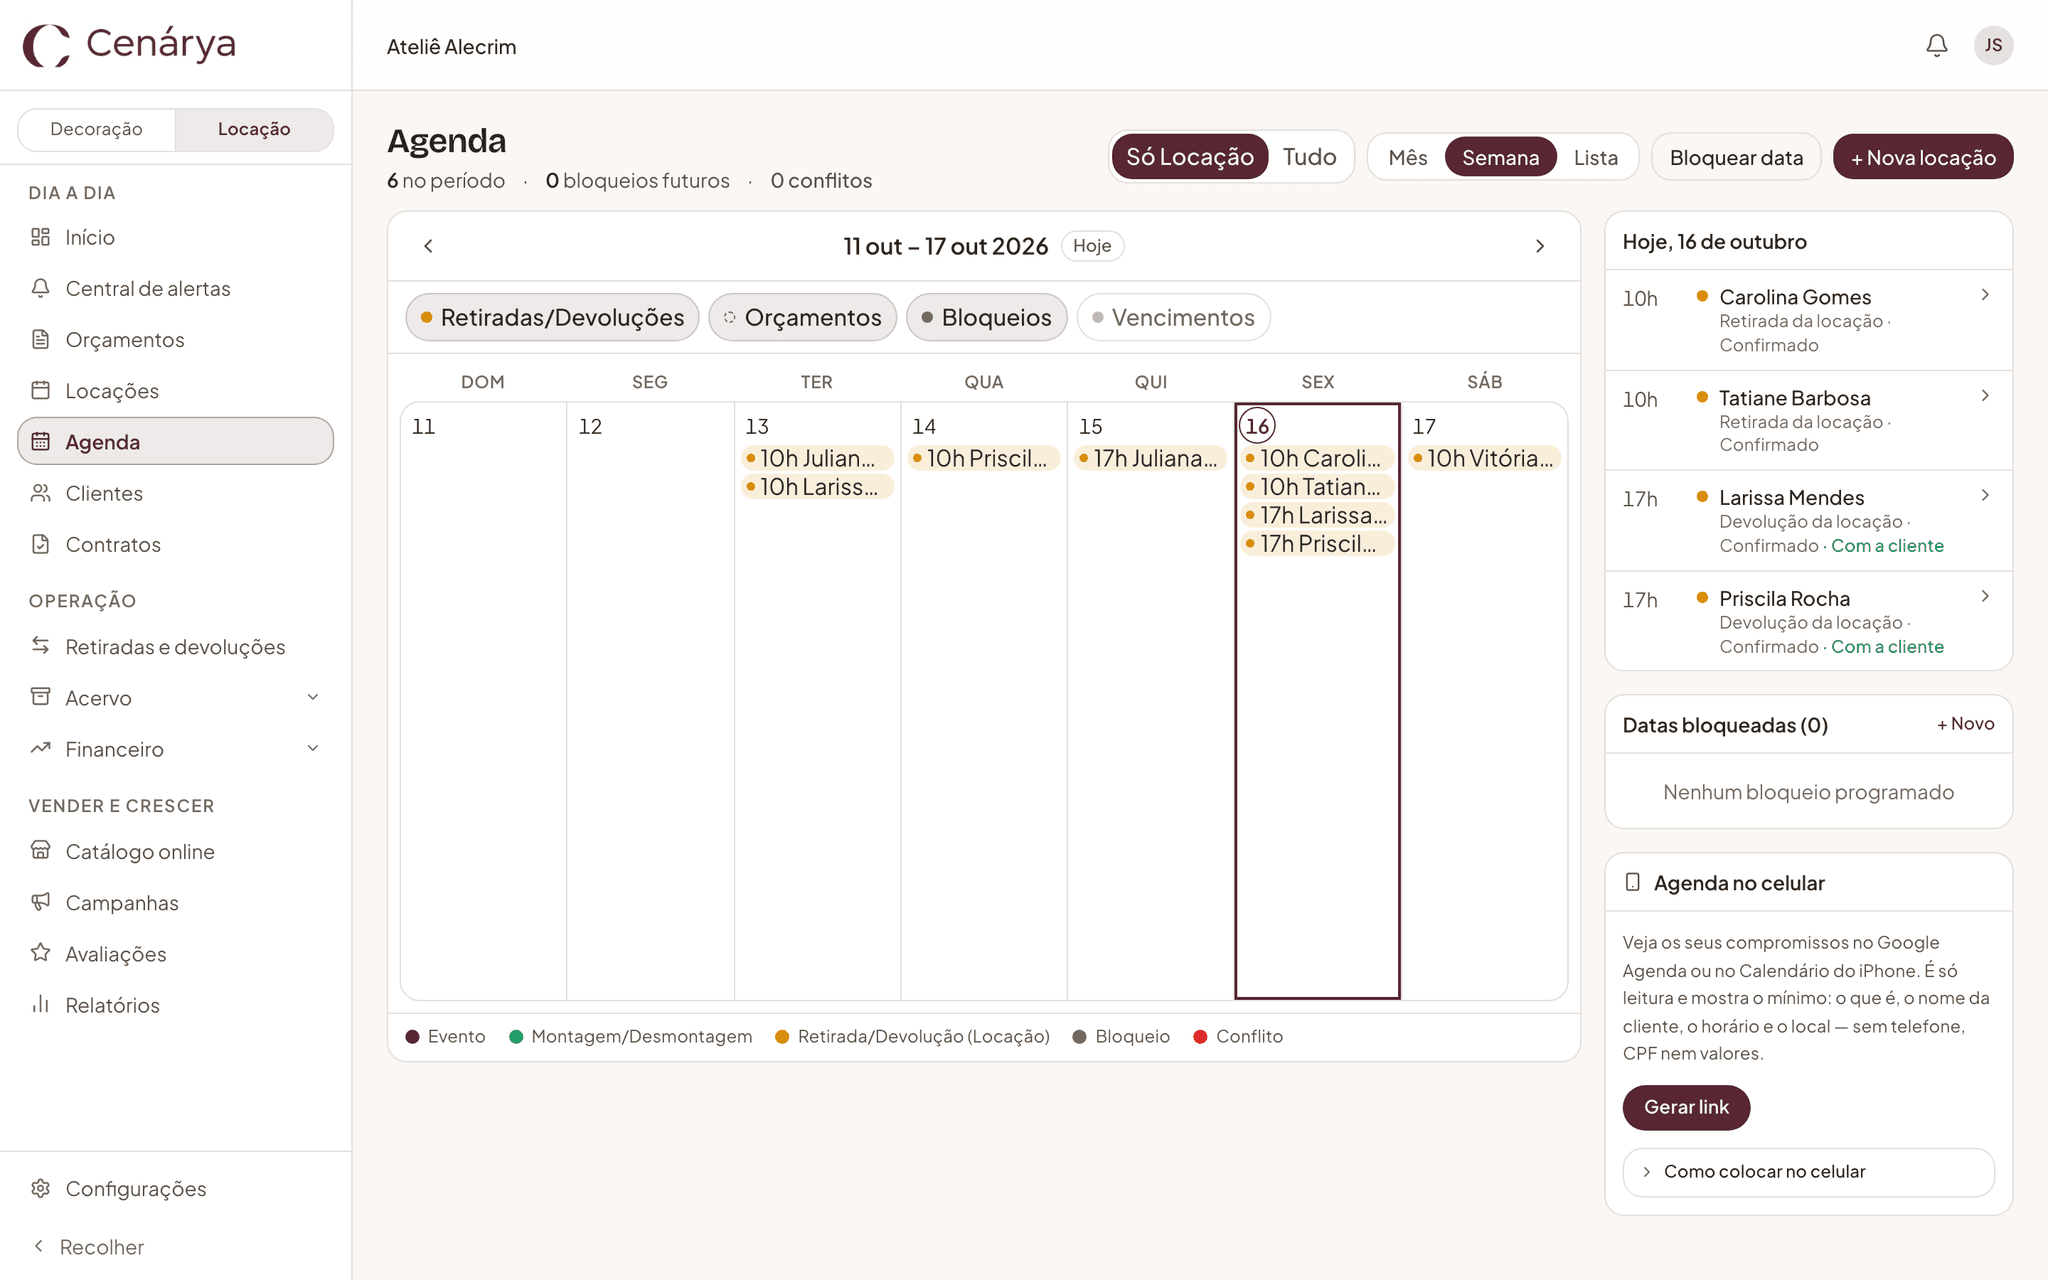The width and height of the screenshot is (2048, 1280).
Task: Add new blocked date with + Novo
Action: click(1965, 724)
